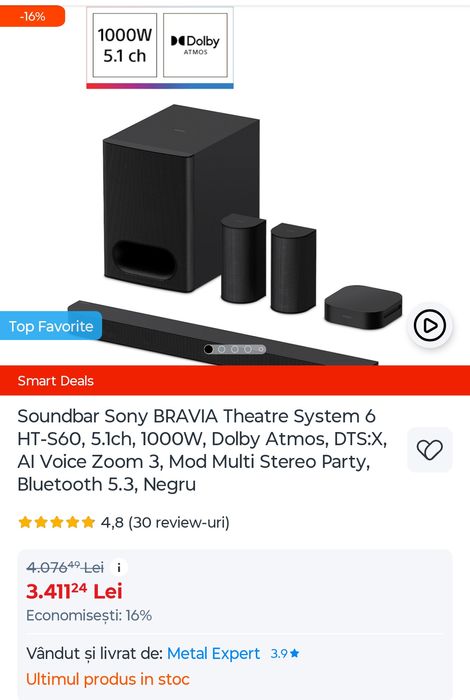This screenshot has height=700, width=470.
Task: Select the first image carousel dot
Action: [208, 349]
